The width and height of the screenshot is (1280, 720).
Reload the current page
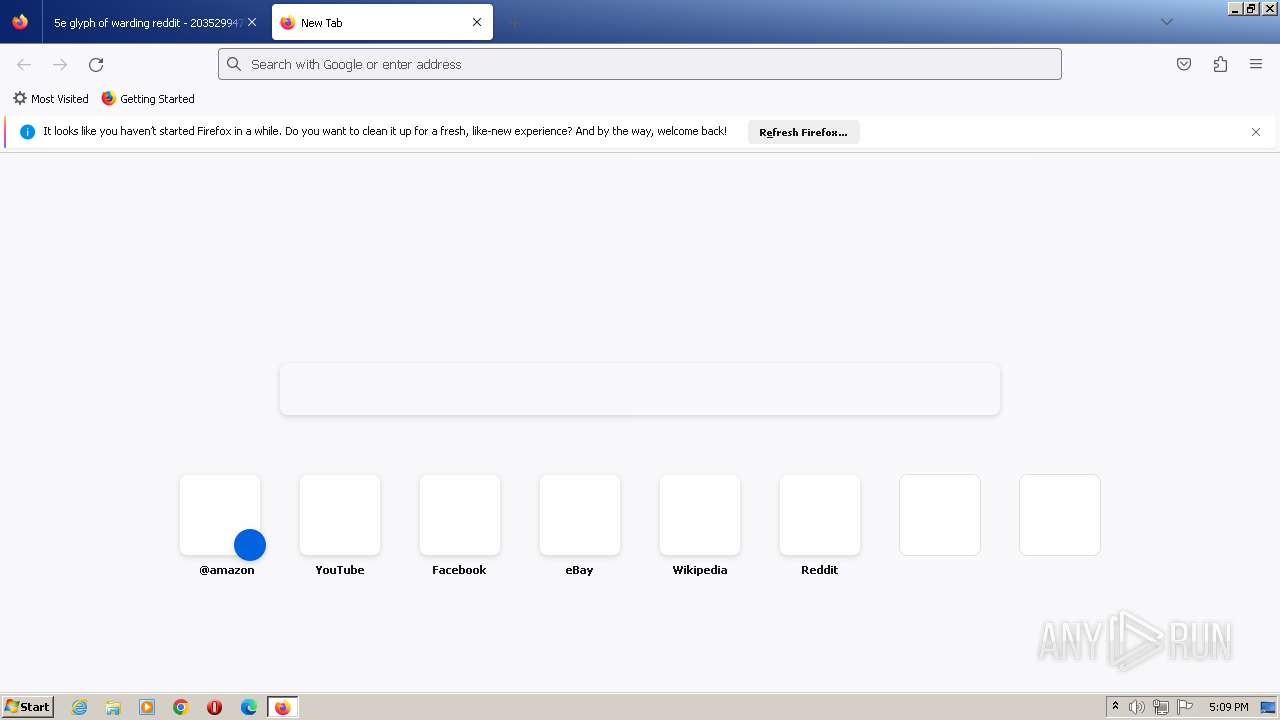tap(96, 64)
